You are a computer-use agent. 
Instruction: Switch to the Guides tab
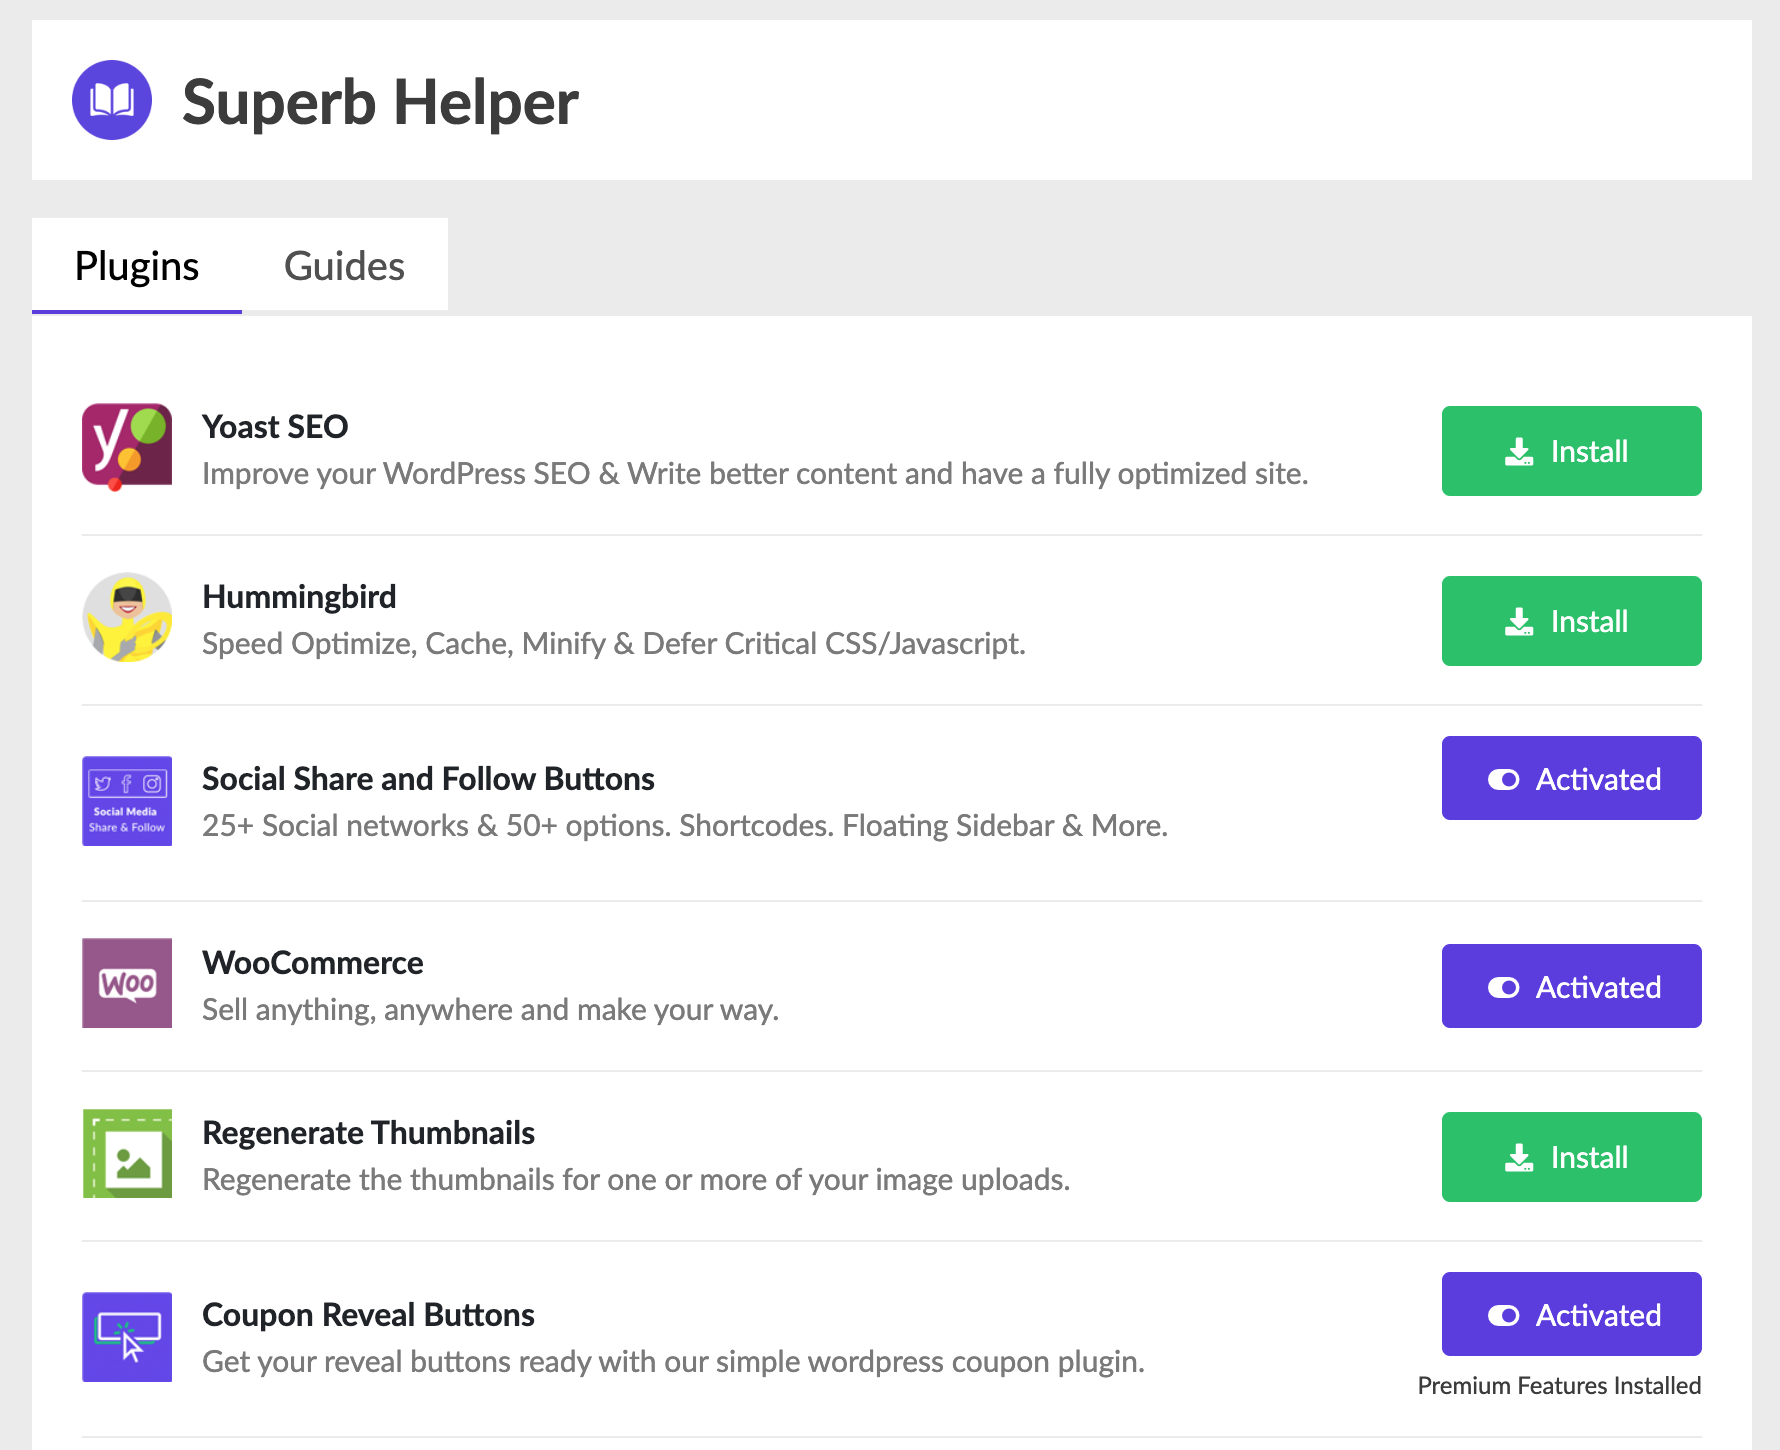coord(344,266)
